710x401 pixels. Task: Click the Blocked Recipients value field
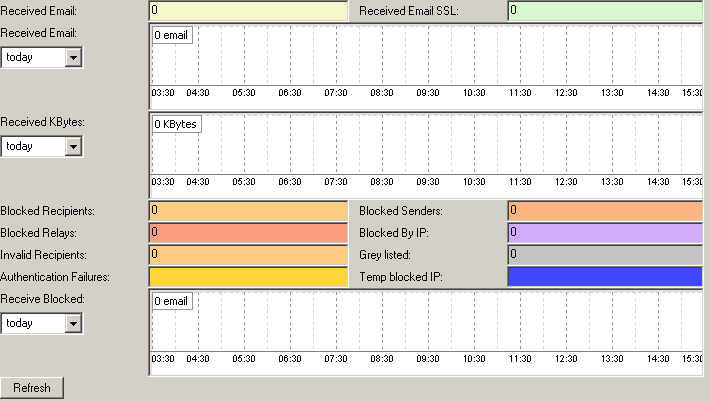[x=248, y=210]
